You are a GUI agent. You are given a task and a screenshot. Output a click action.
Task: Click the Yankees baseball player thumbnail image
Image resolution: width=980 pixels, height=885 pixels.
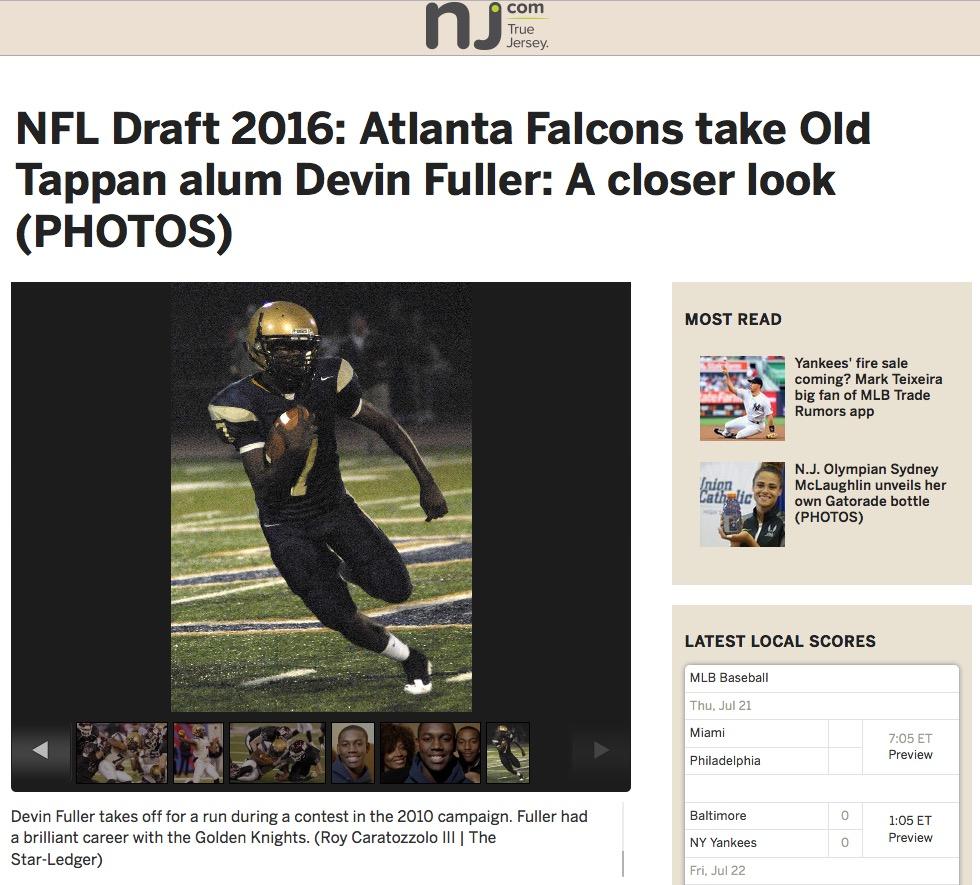point(742,398)
